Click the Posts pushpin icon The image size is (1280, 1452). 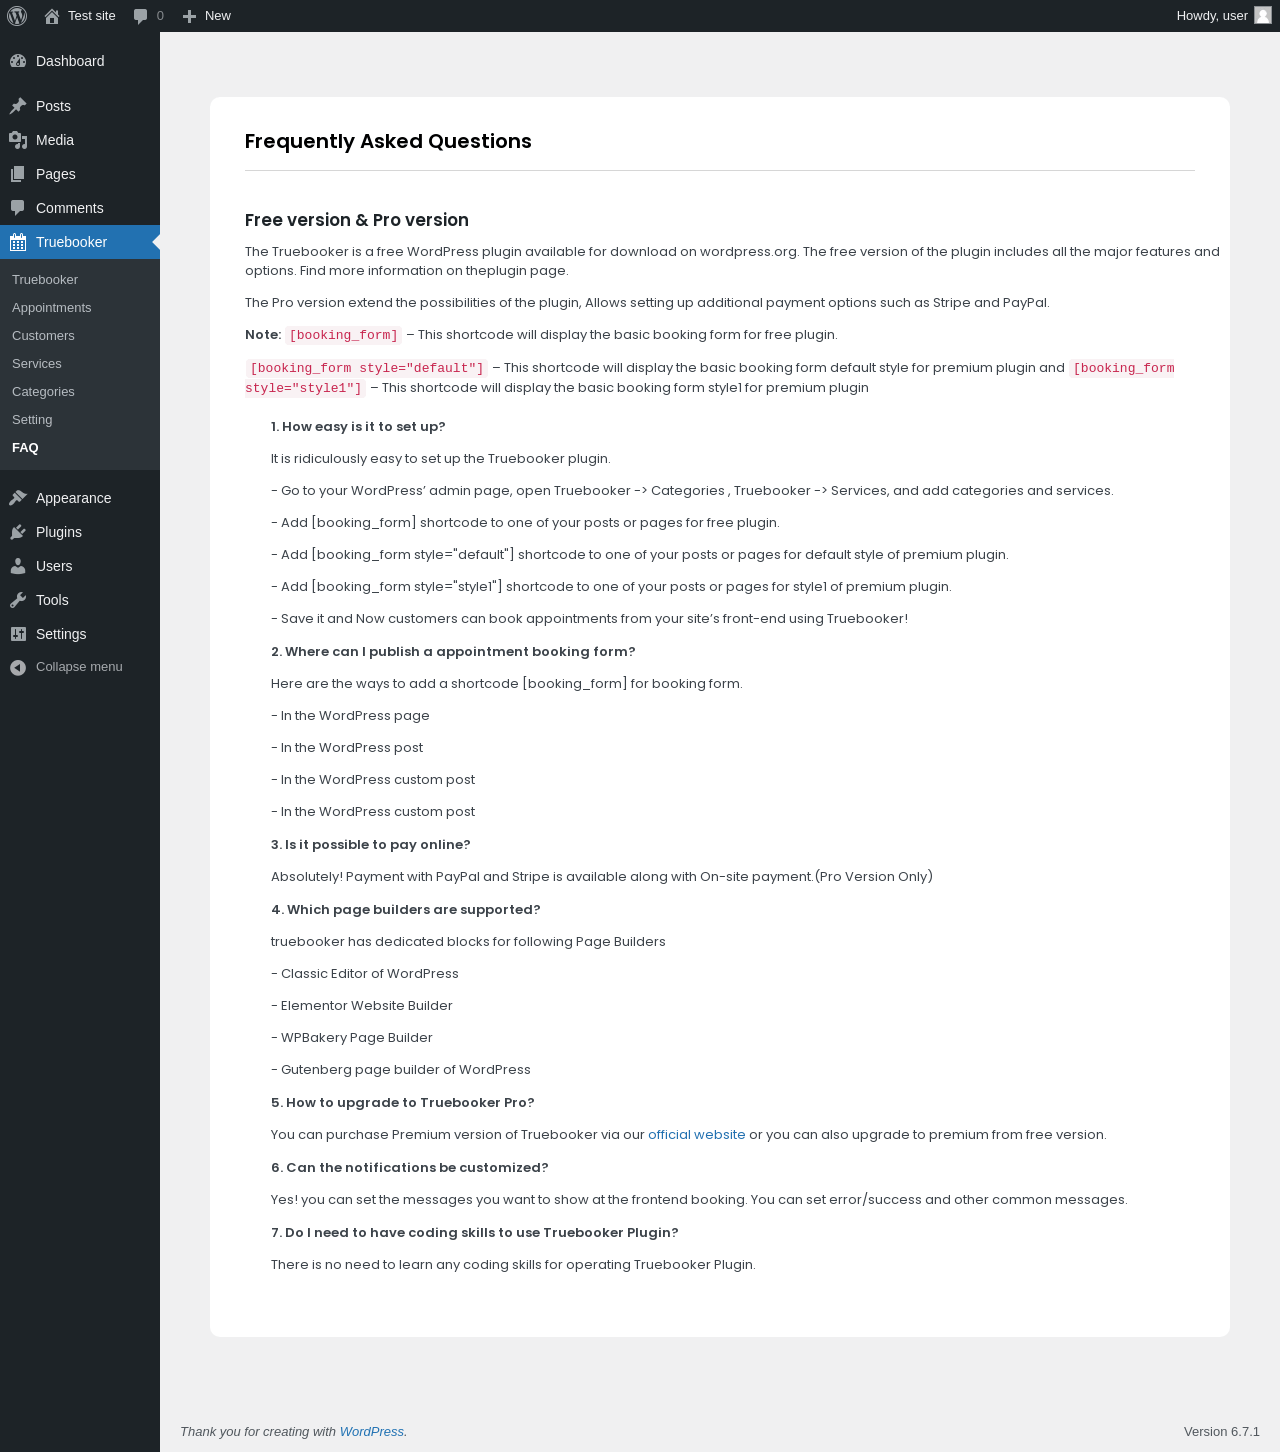pos(18,106)
